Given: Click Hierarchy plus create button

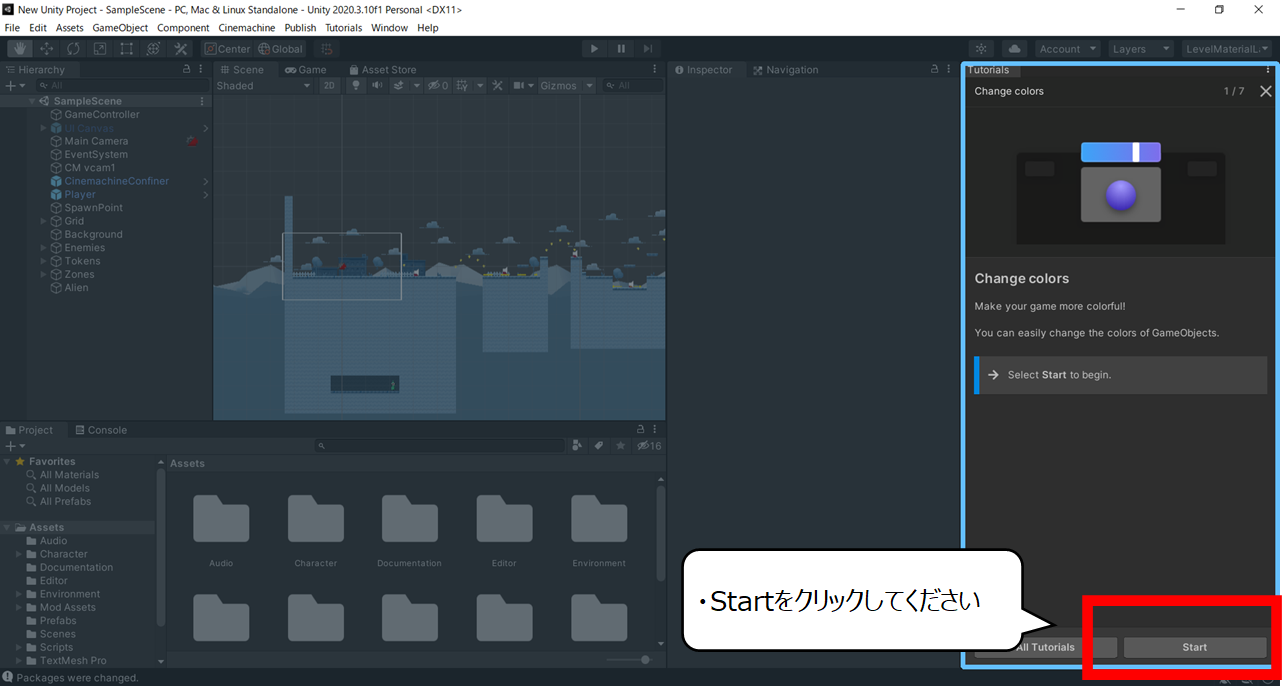Looking at the screenshot, I should point(13,86).
